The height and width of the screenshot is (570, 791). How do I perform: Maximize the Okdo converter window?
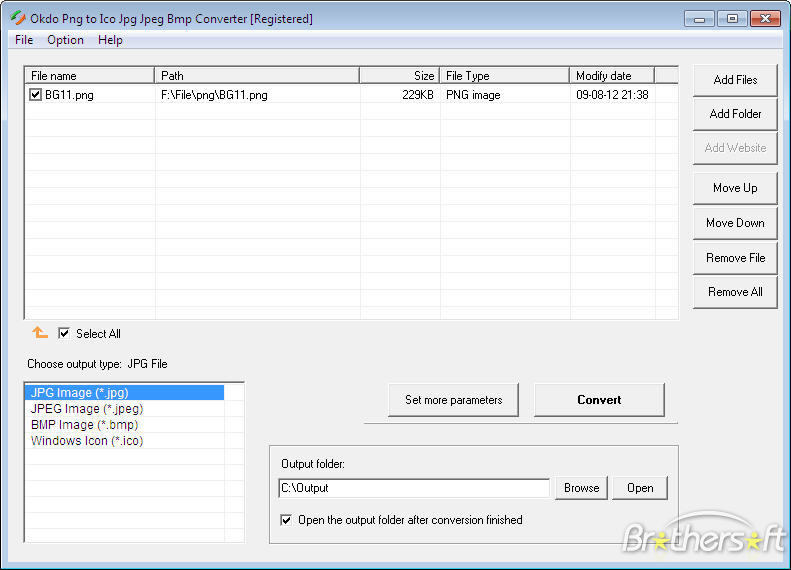click(x=732, y=19)
